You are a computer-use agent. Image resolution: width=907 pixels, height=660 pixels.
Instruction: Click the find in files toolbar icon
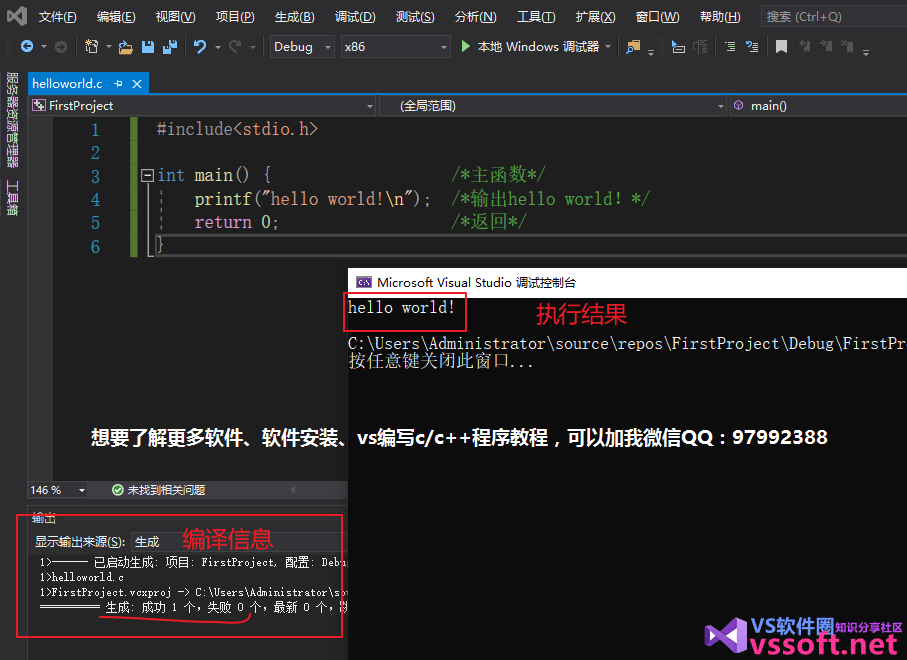tap(633, 47)
